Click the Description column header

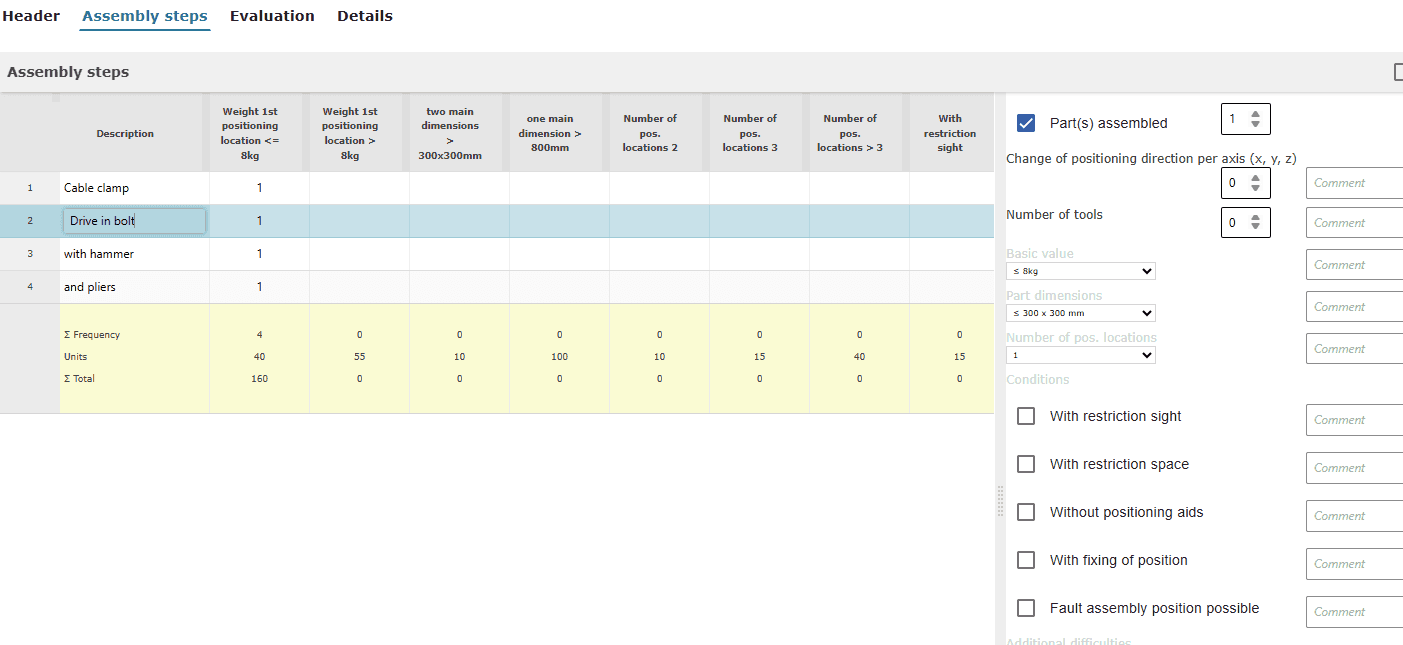(125, 133)
